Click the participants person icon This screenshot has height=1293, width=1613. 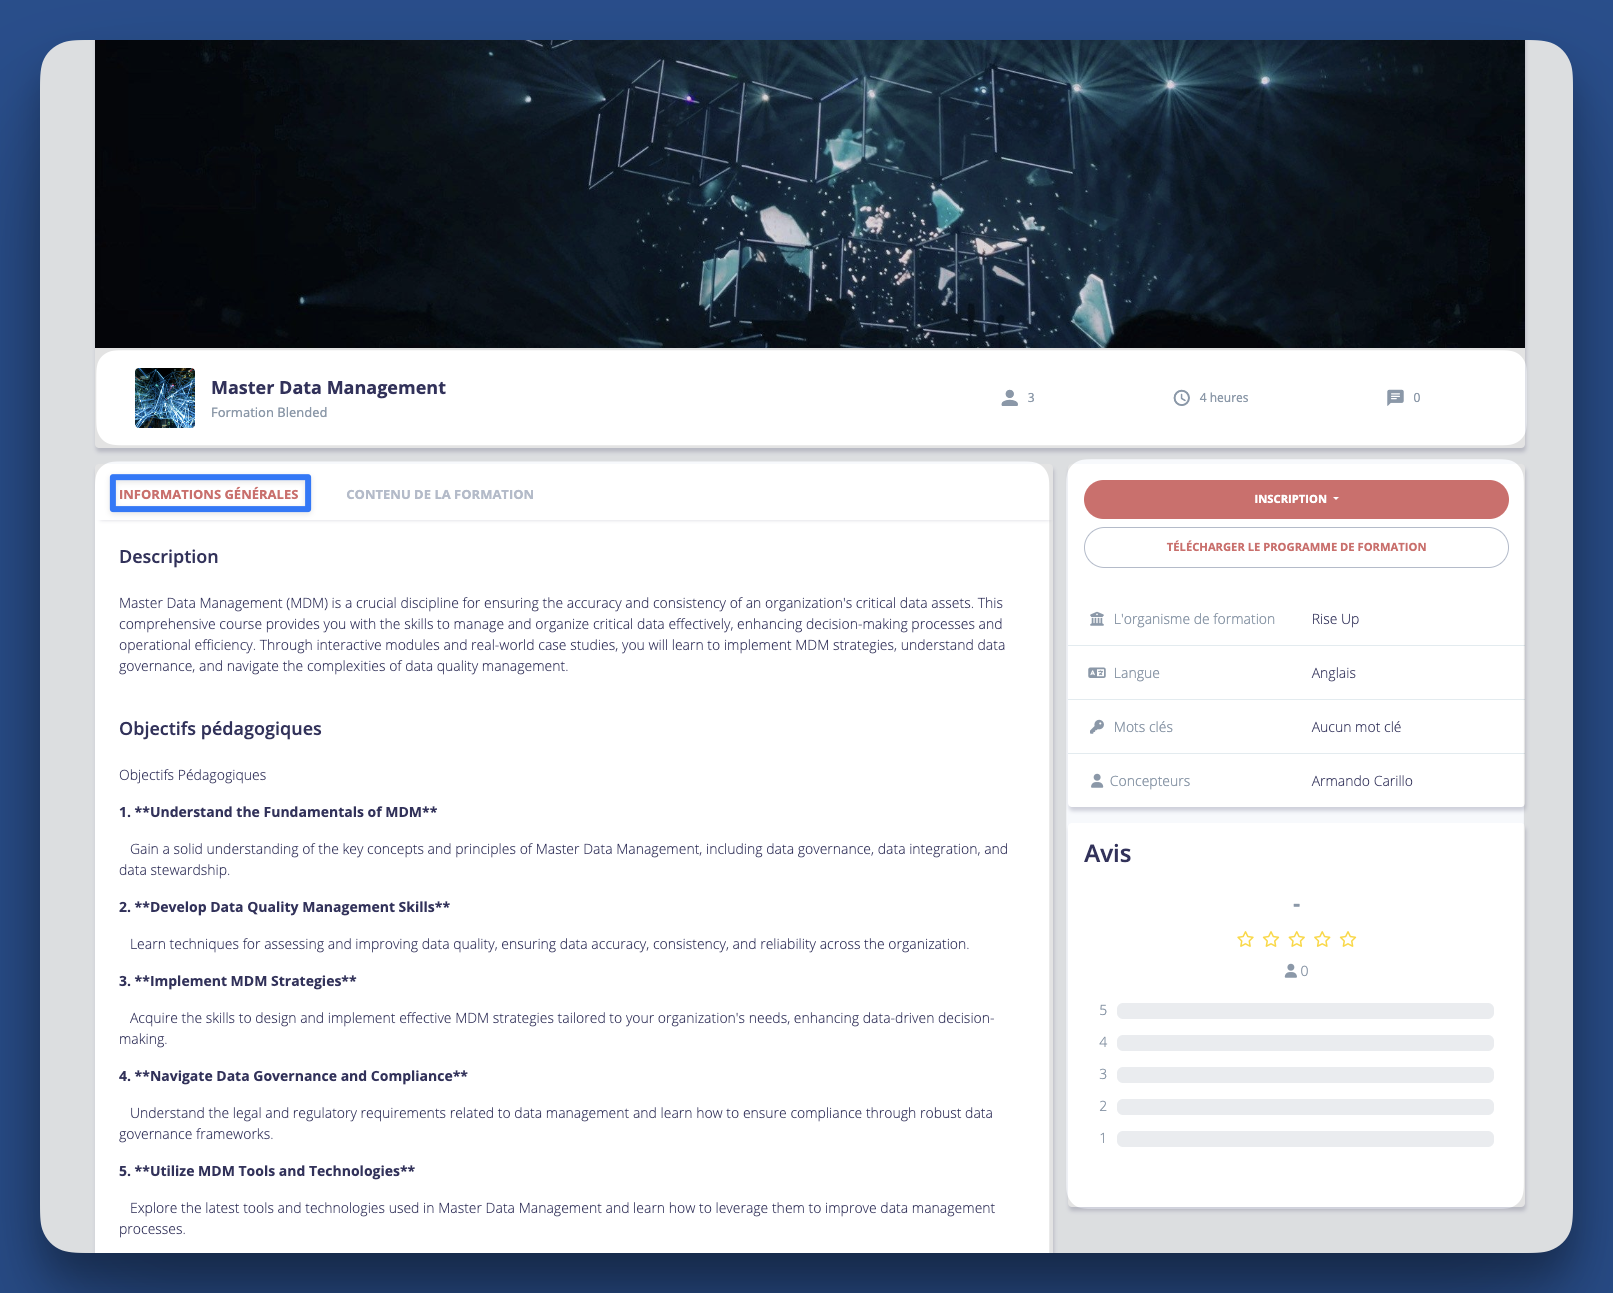click(1009, 398)
